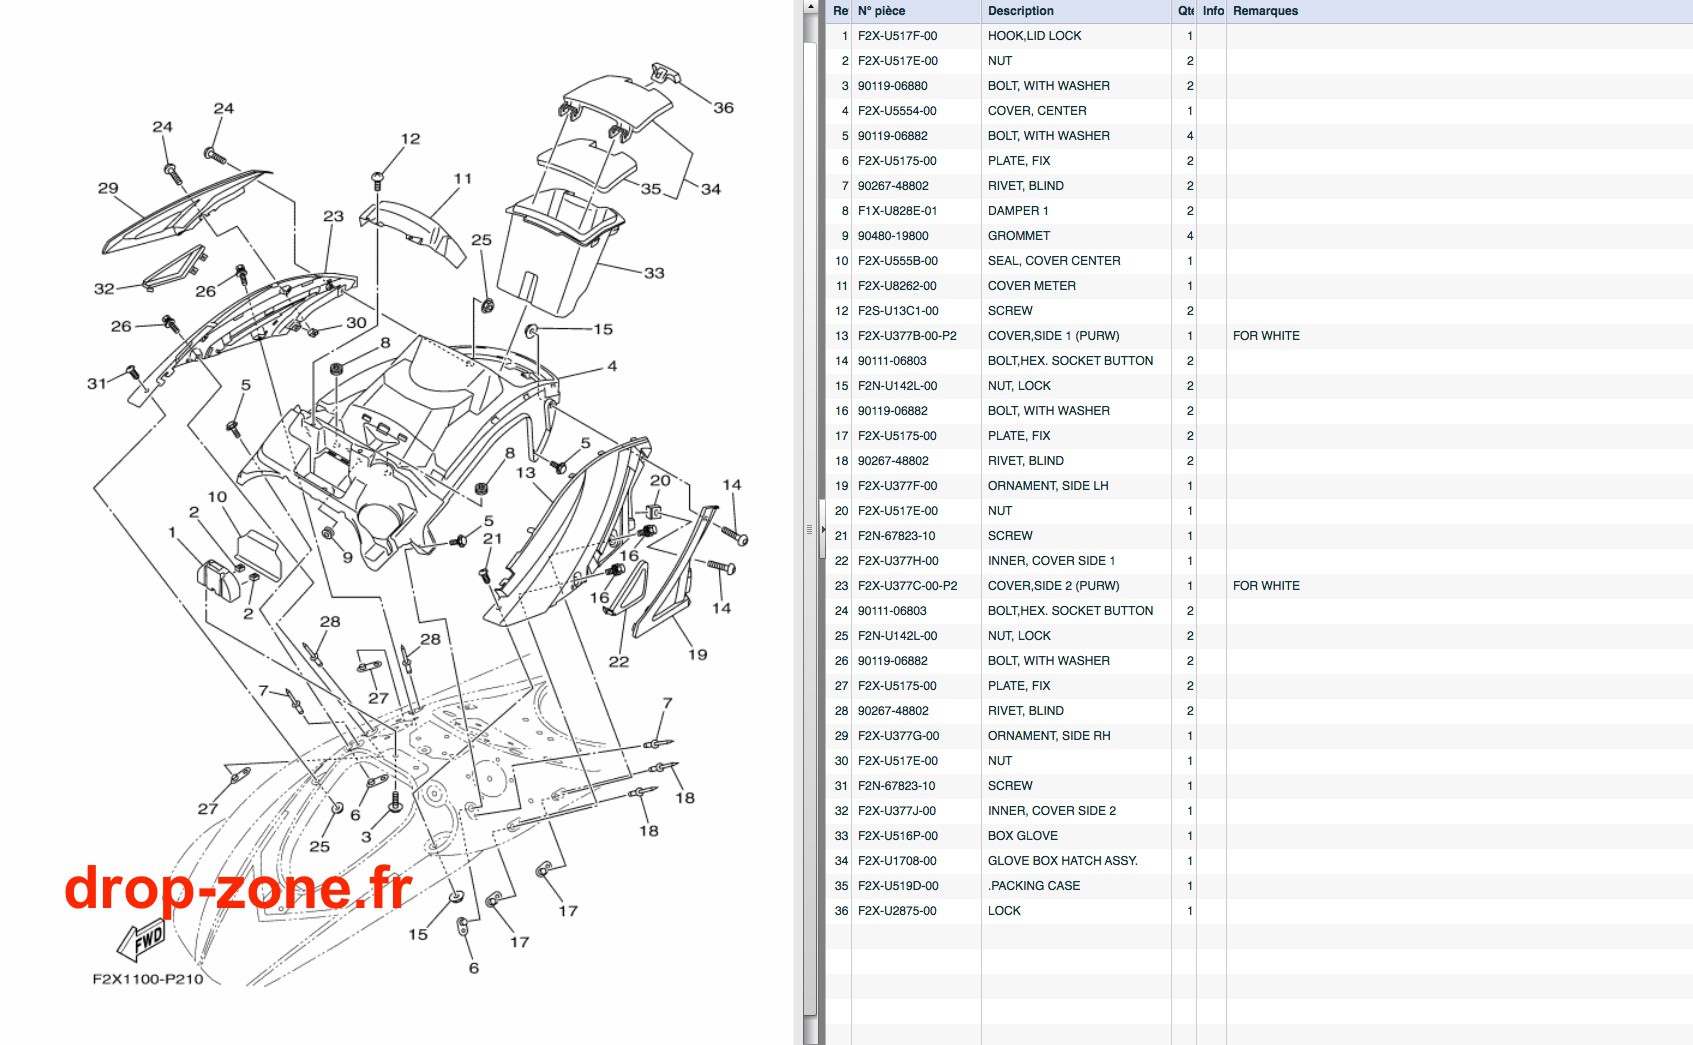Click the "Re" column header
Image resolution: width=1693 pixels, height=1045 pixels.
839,11
